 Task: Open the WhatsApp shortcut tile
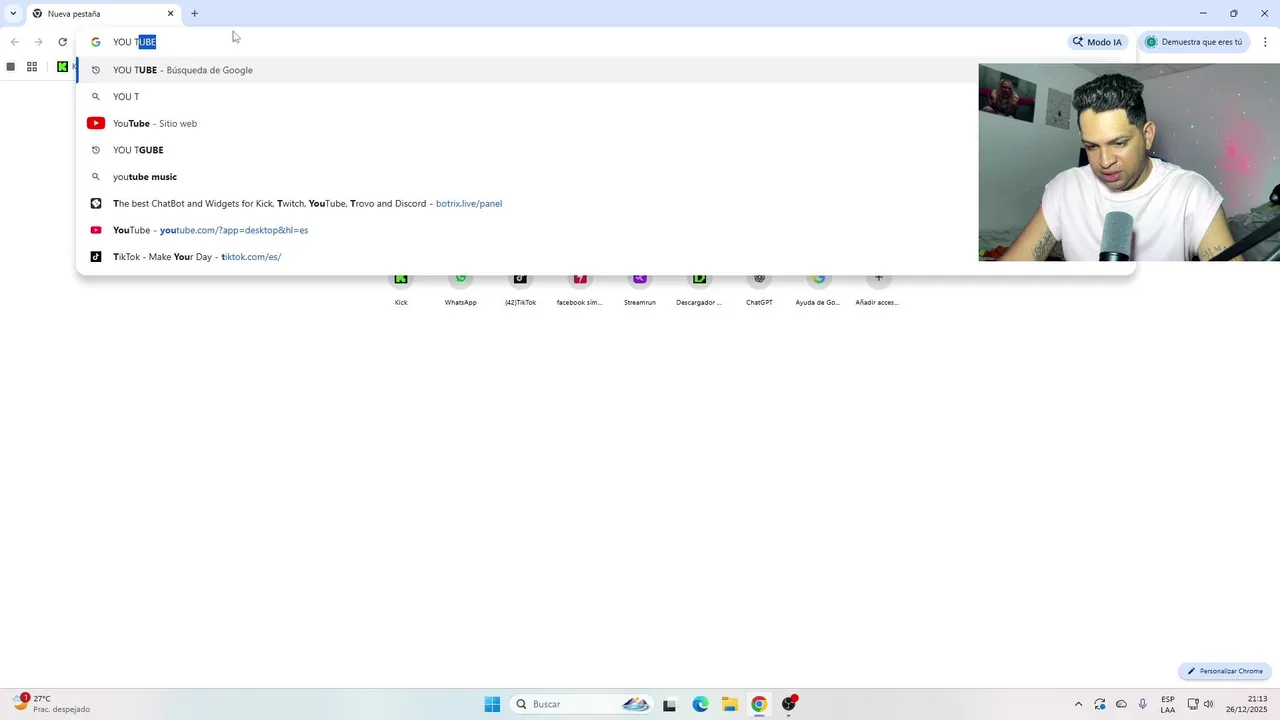(460, 288)
